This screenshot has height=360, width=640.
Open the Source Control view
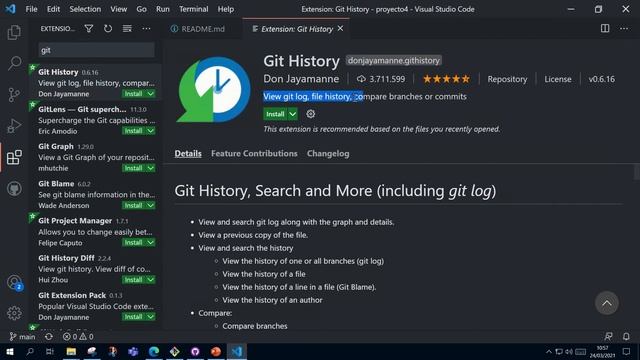tap(14, 95)
